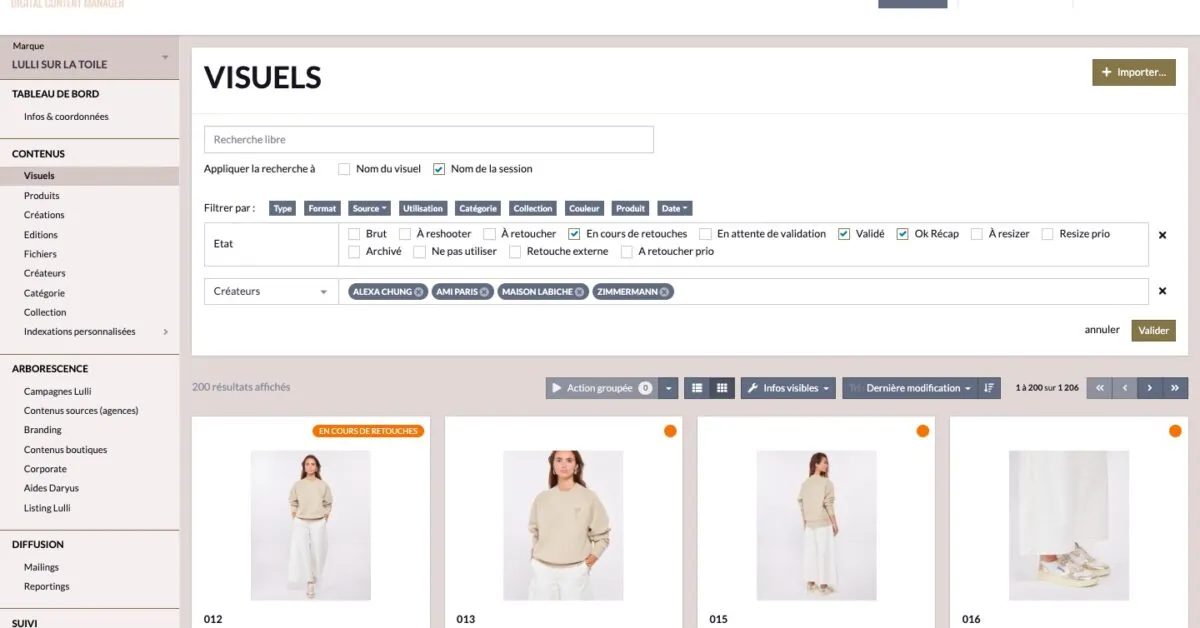Image resolution: width=1200 pixels, height=628 pixels.
Task: Click the Importer button
Action: (x=1133, y=72)
